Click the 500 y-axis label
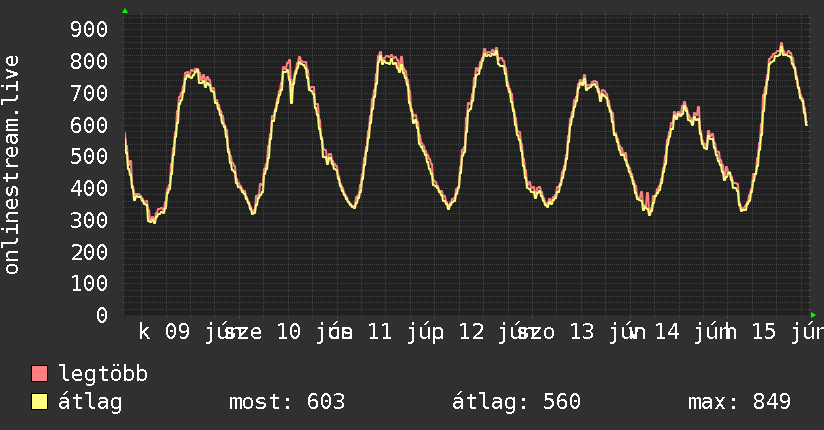 tap(89, 157)
